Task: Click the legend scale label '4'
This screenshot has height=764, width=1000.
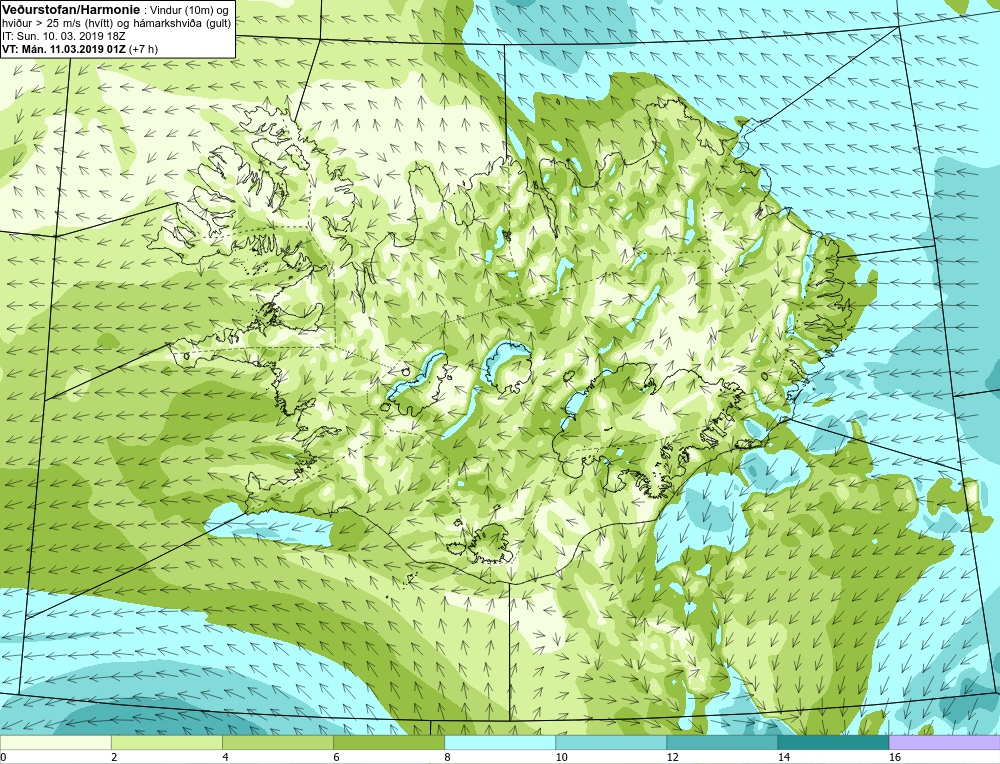Action: [x=226, y=757]
